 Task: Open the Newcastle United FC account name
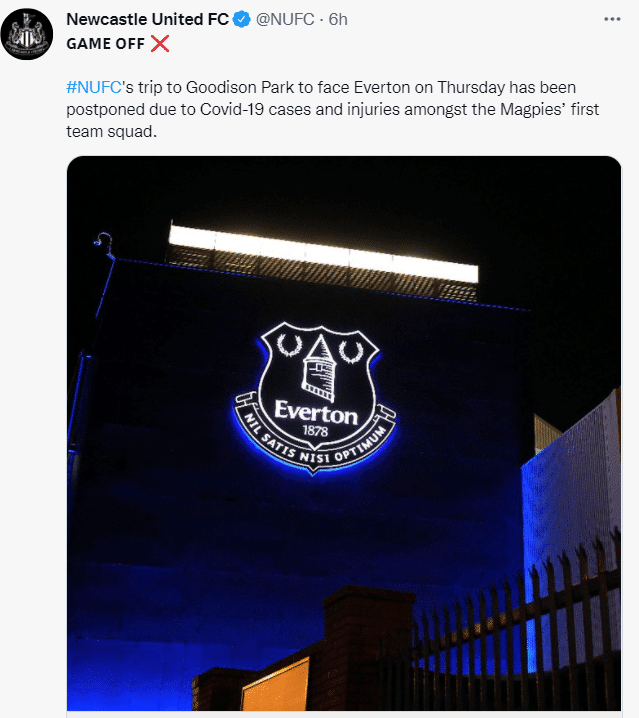146,20
